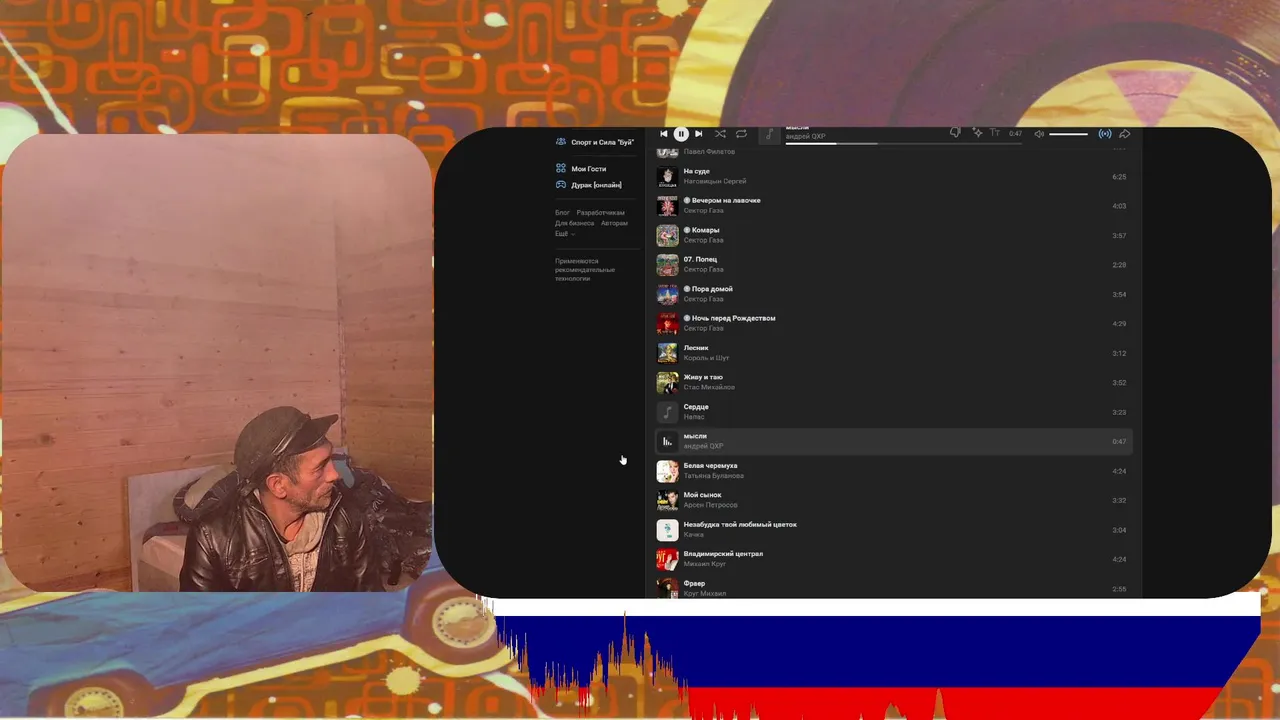Click track title Лесник
Image resolution: width=1280 pixels, height=720 pixels.
coord(696,348)
